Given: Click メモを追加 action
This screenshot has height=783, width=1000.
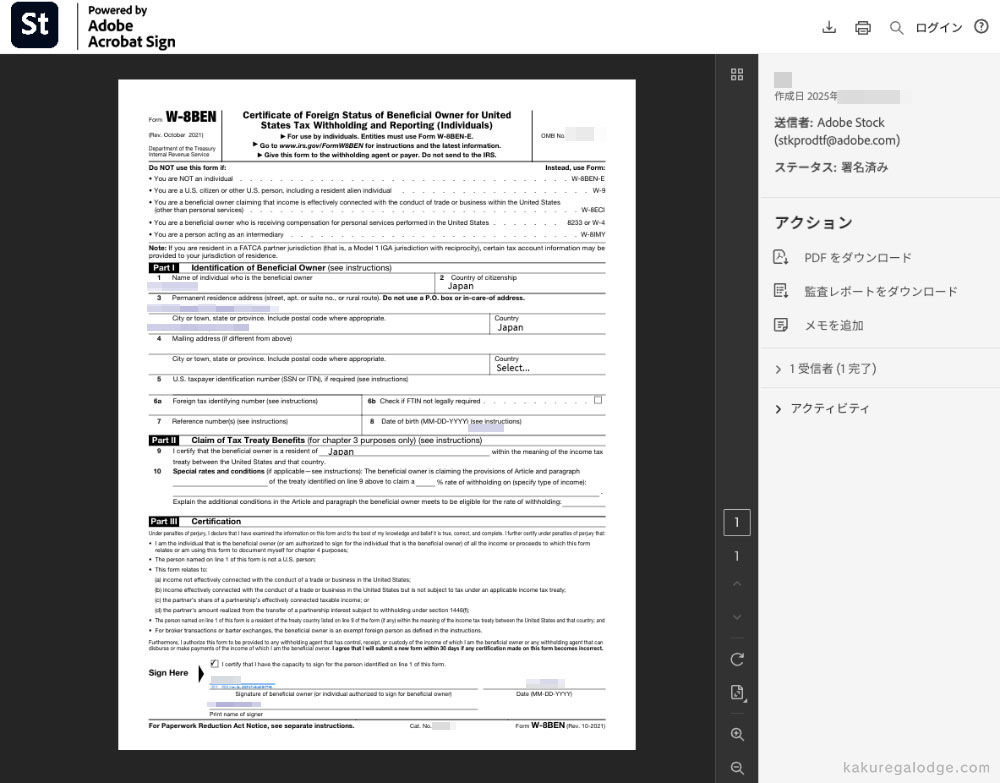Looking at the screenshot, I should point(833,326).
